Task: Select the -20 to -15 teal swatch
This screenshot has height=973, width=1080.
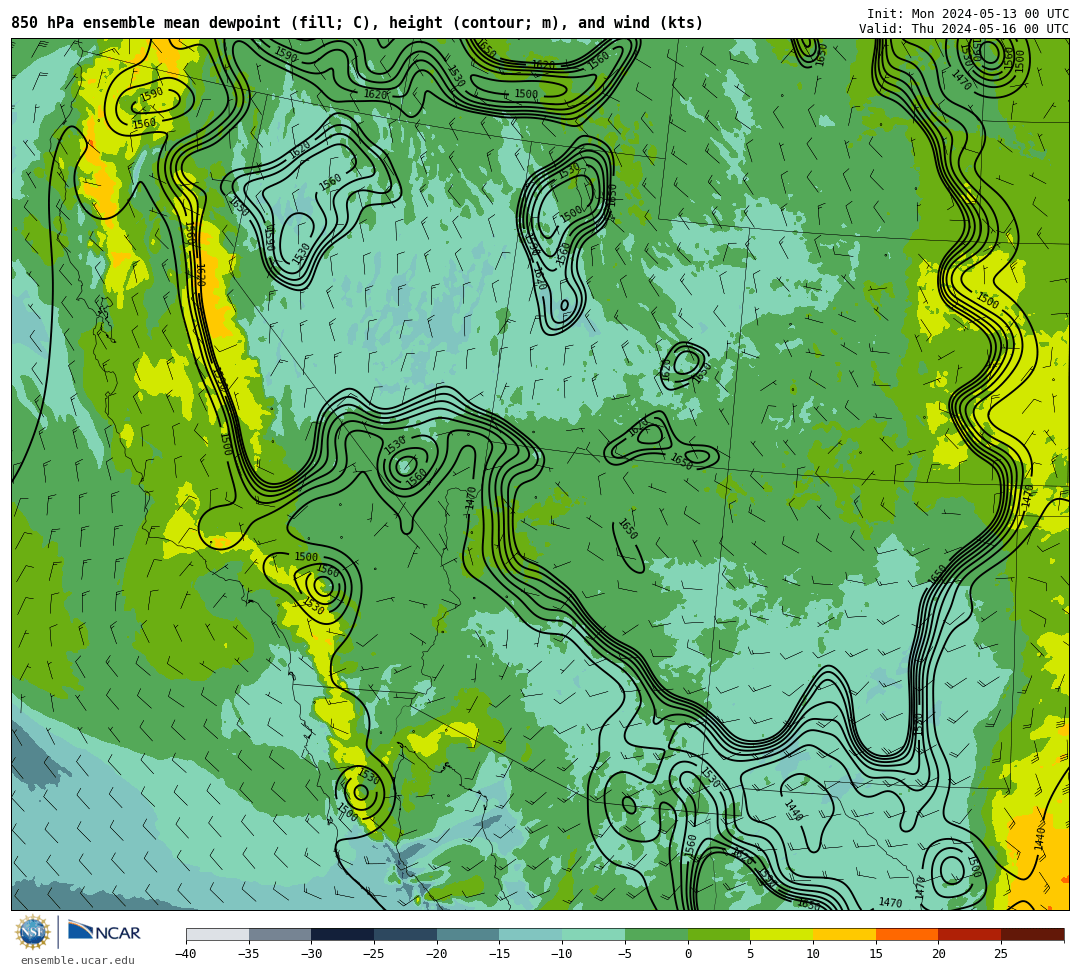Action: (x=468, y=934)
